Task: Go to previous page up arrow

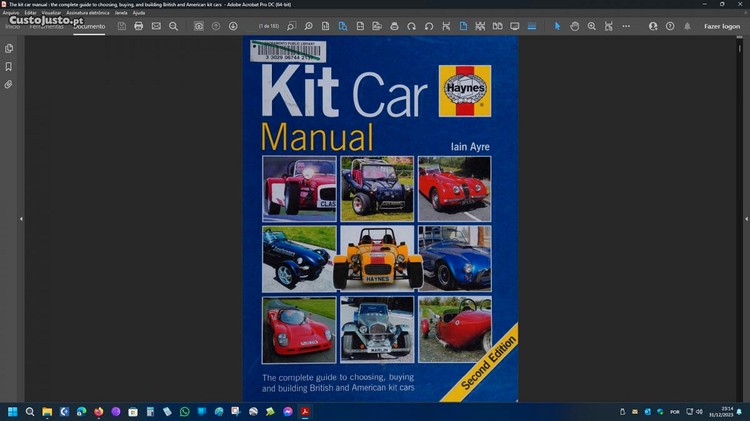Action: click(x=216, y=26)
